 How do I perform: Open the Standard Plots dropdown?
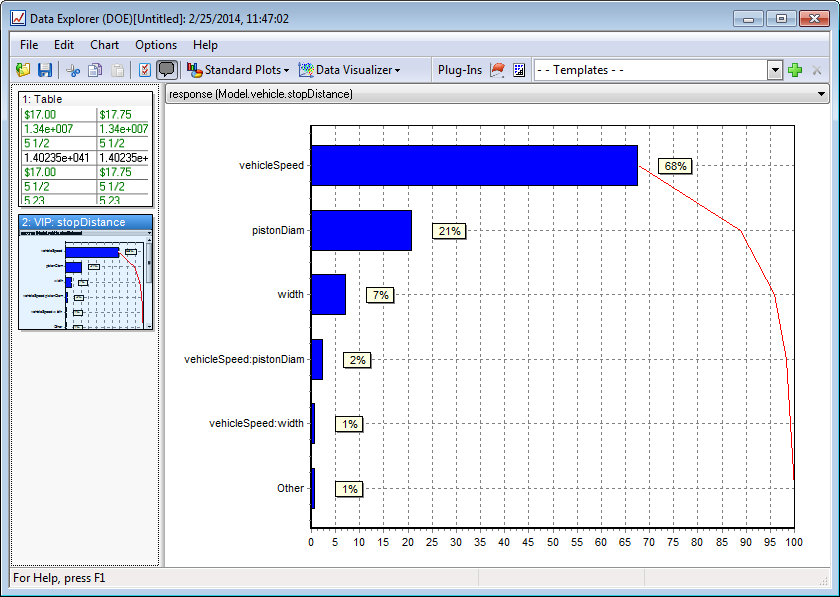click(x=238, y=70)
